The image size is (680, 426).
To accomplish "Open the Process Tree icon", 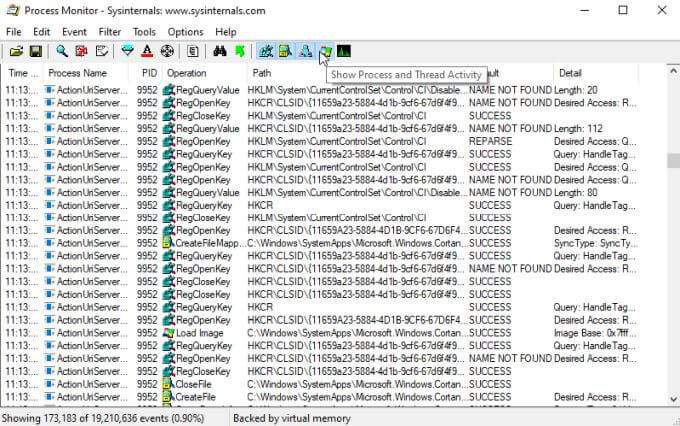I will click(x=193, y=52).
